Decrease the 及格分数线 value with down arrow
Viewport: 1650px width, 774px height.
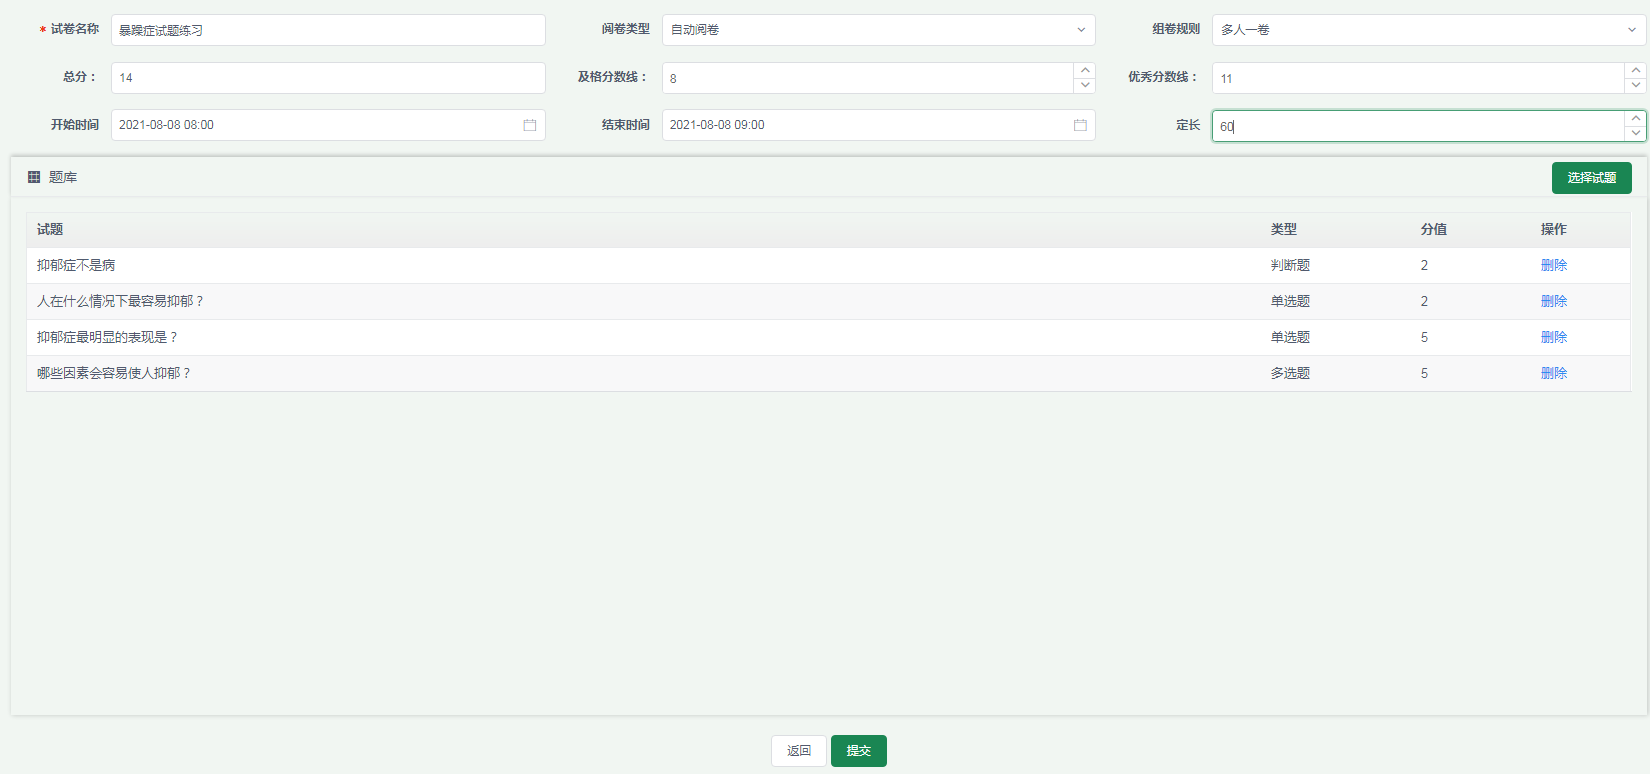pos(1085,85)
